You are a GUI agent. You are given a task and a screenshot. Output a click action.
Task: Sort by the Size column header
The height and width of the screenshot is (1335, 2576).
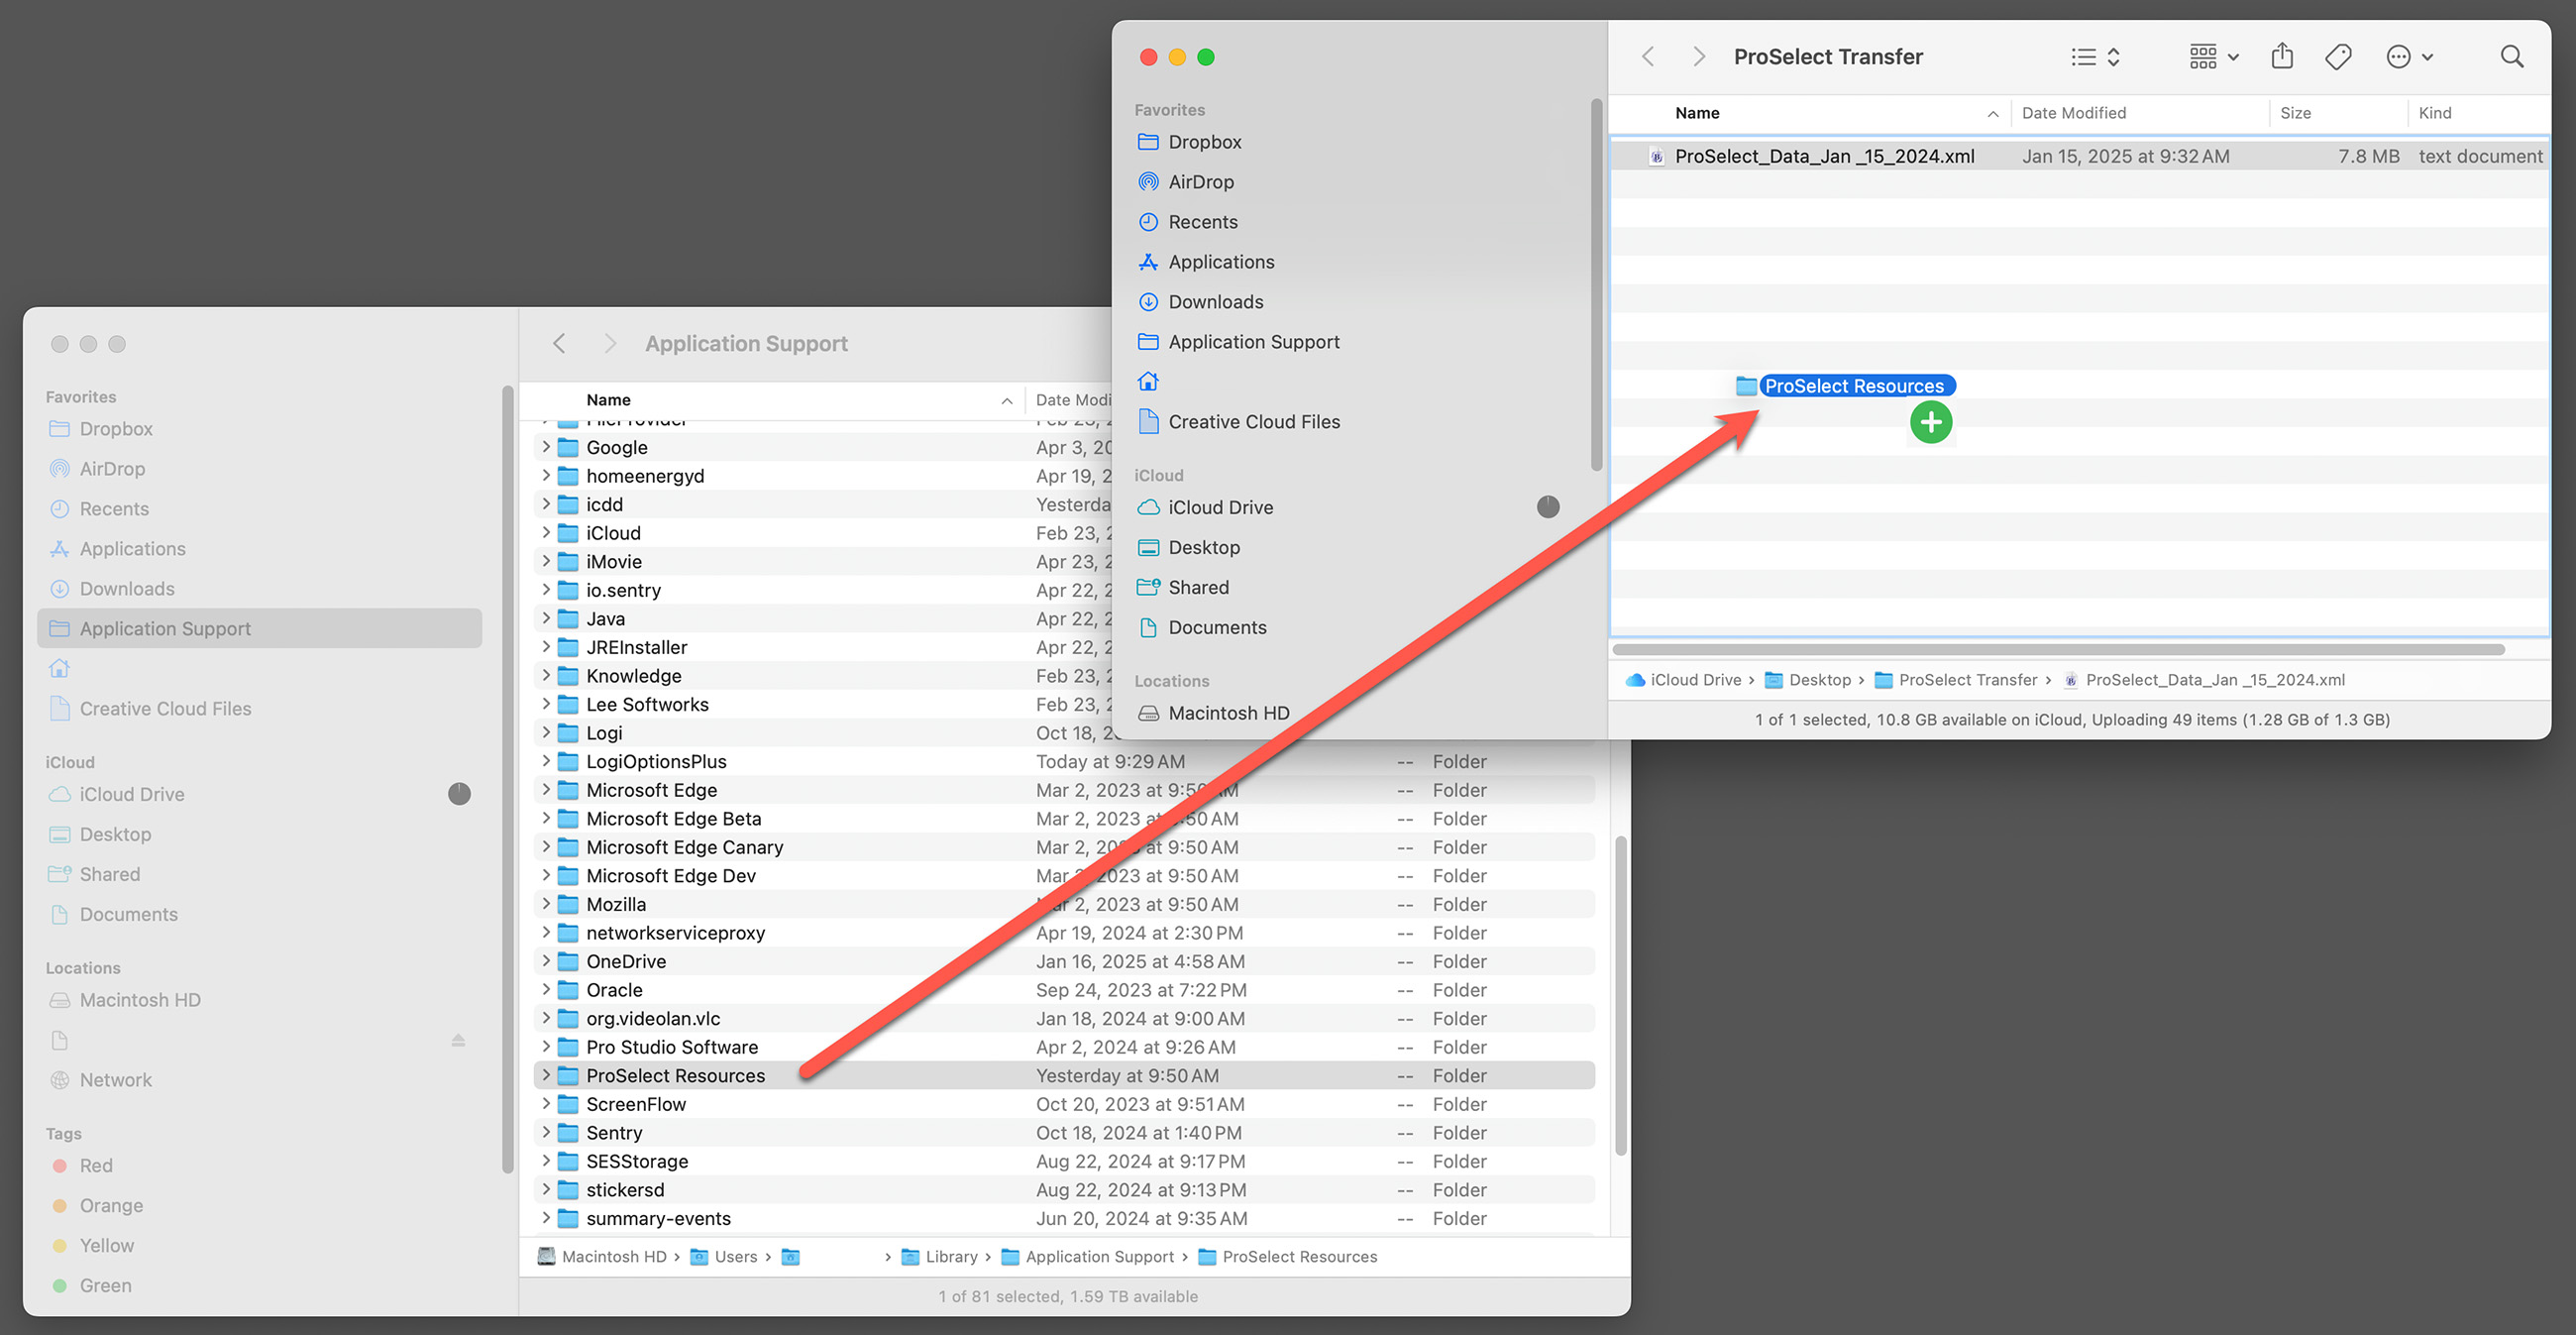pos(2295,113)
